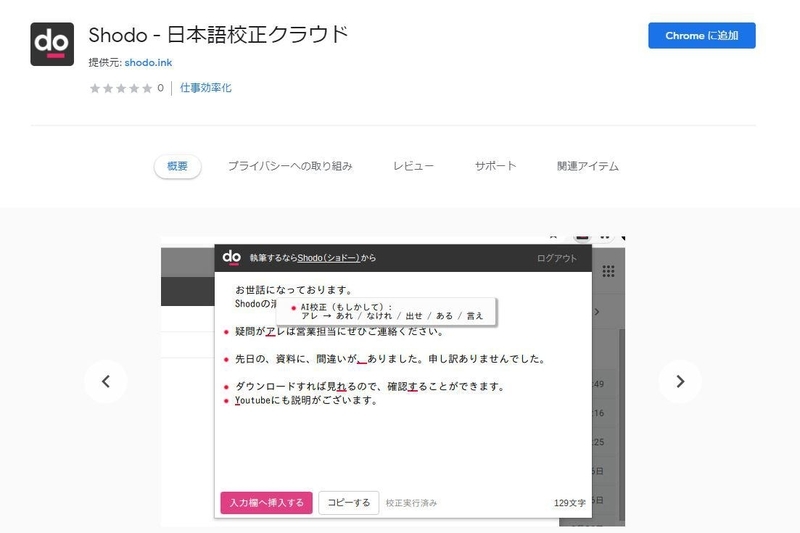This screenshot has width=800, height=533.
Task: Click the vertical scrollbar behind the popup
Action: pyautogui.click(x=621, y=423)
